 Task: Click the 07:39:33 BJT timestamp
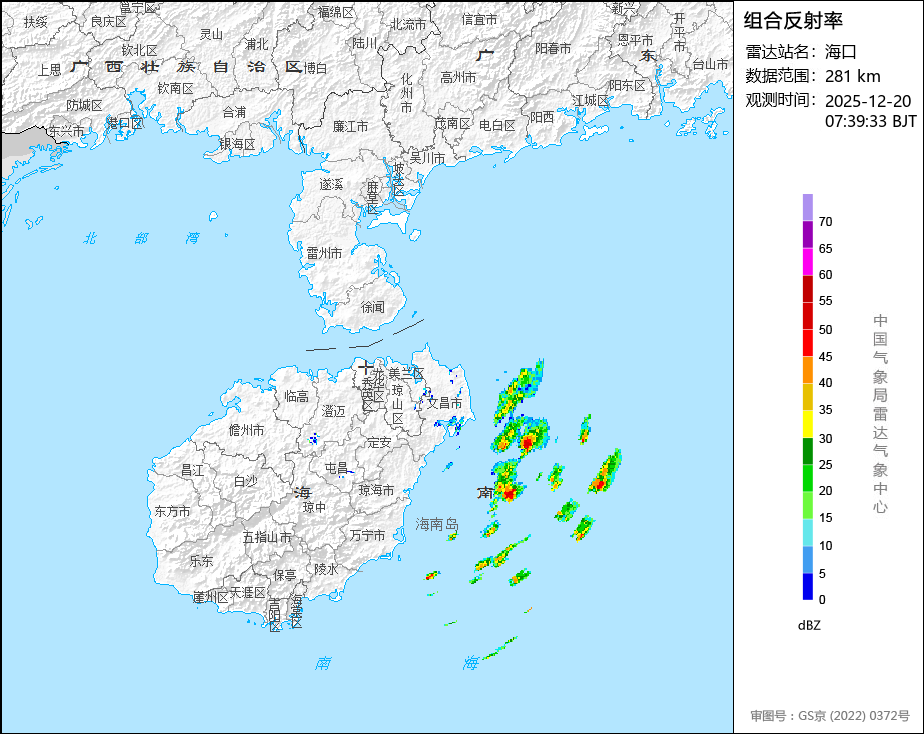871,121
